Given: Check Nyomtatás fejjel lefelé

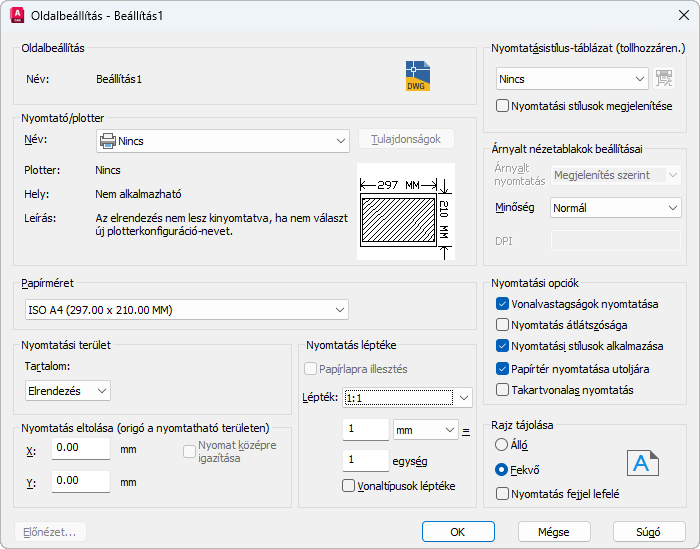Looking at the screenshot, I should pos(503,493).
